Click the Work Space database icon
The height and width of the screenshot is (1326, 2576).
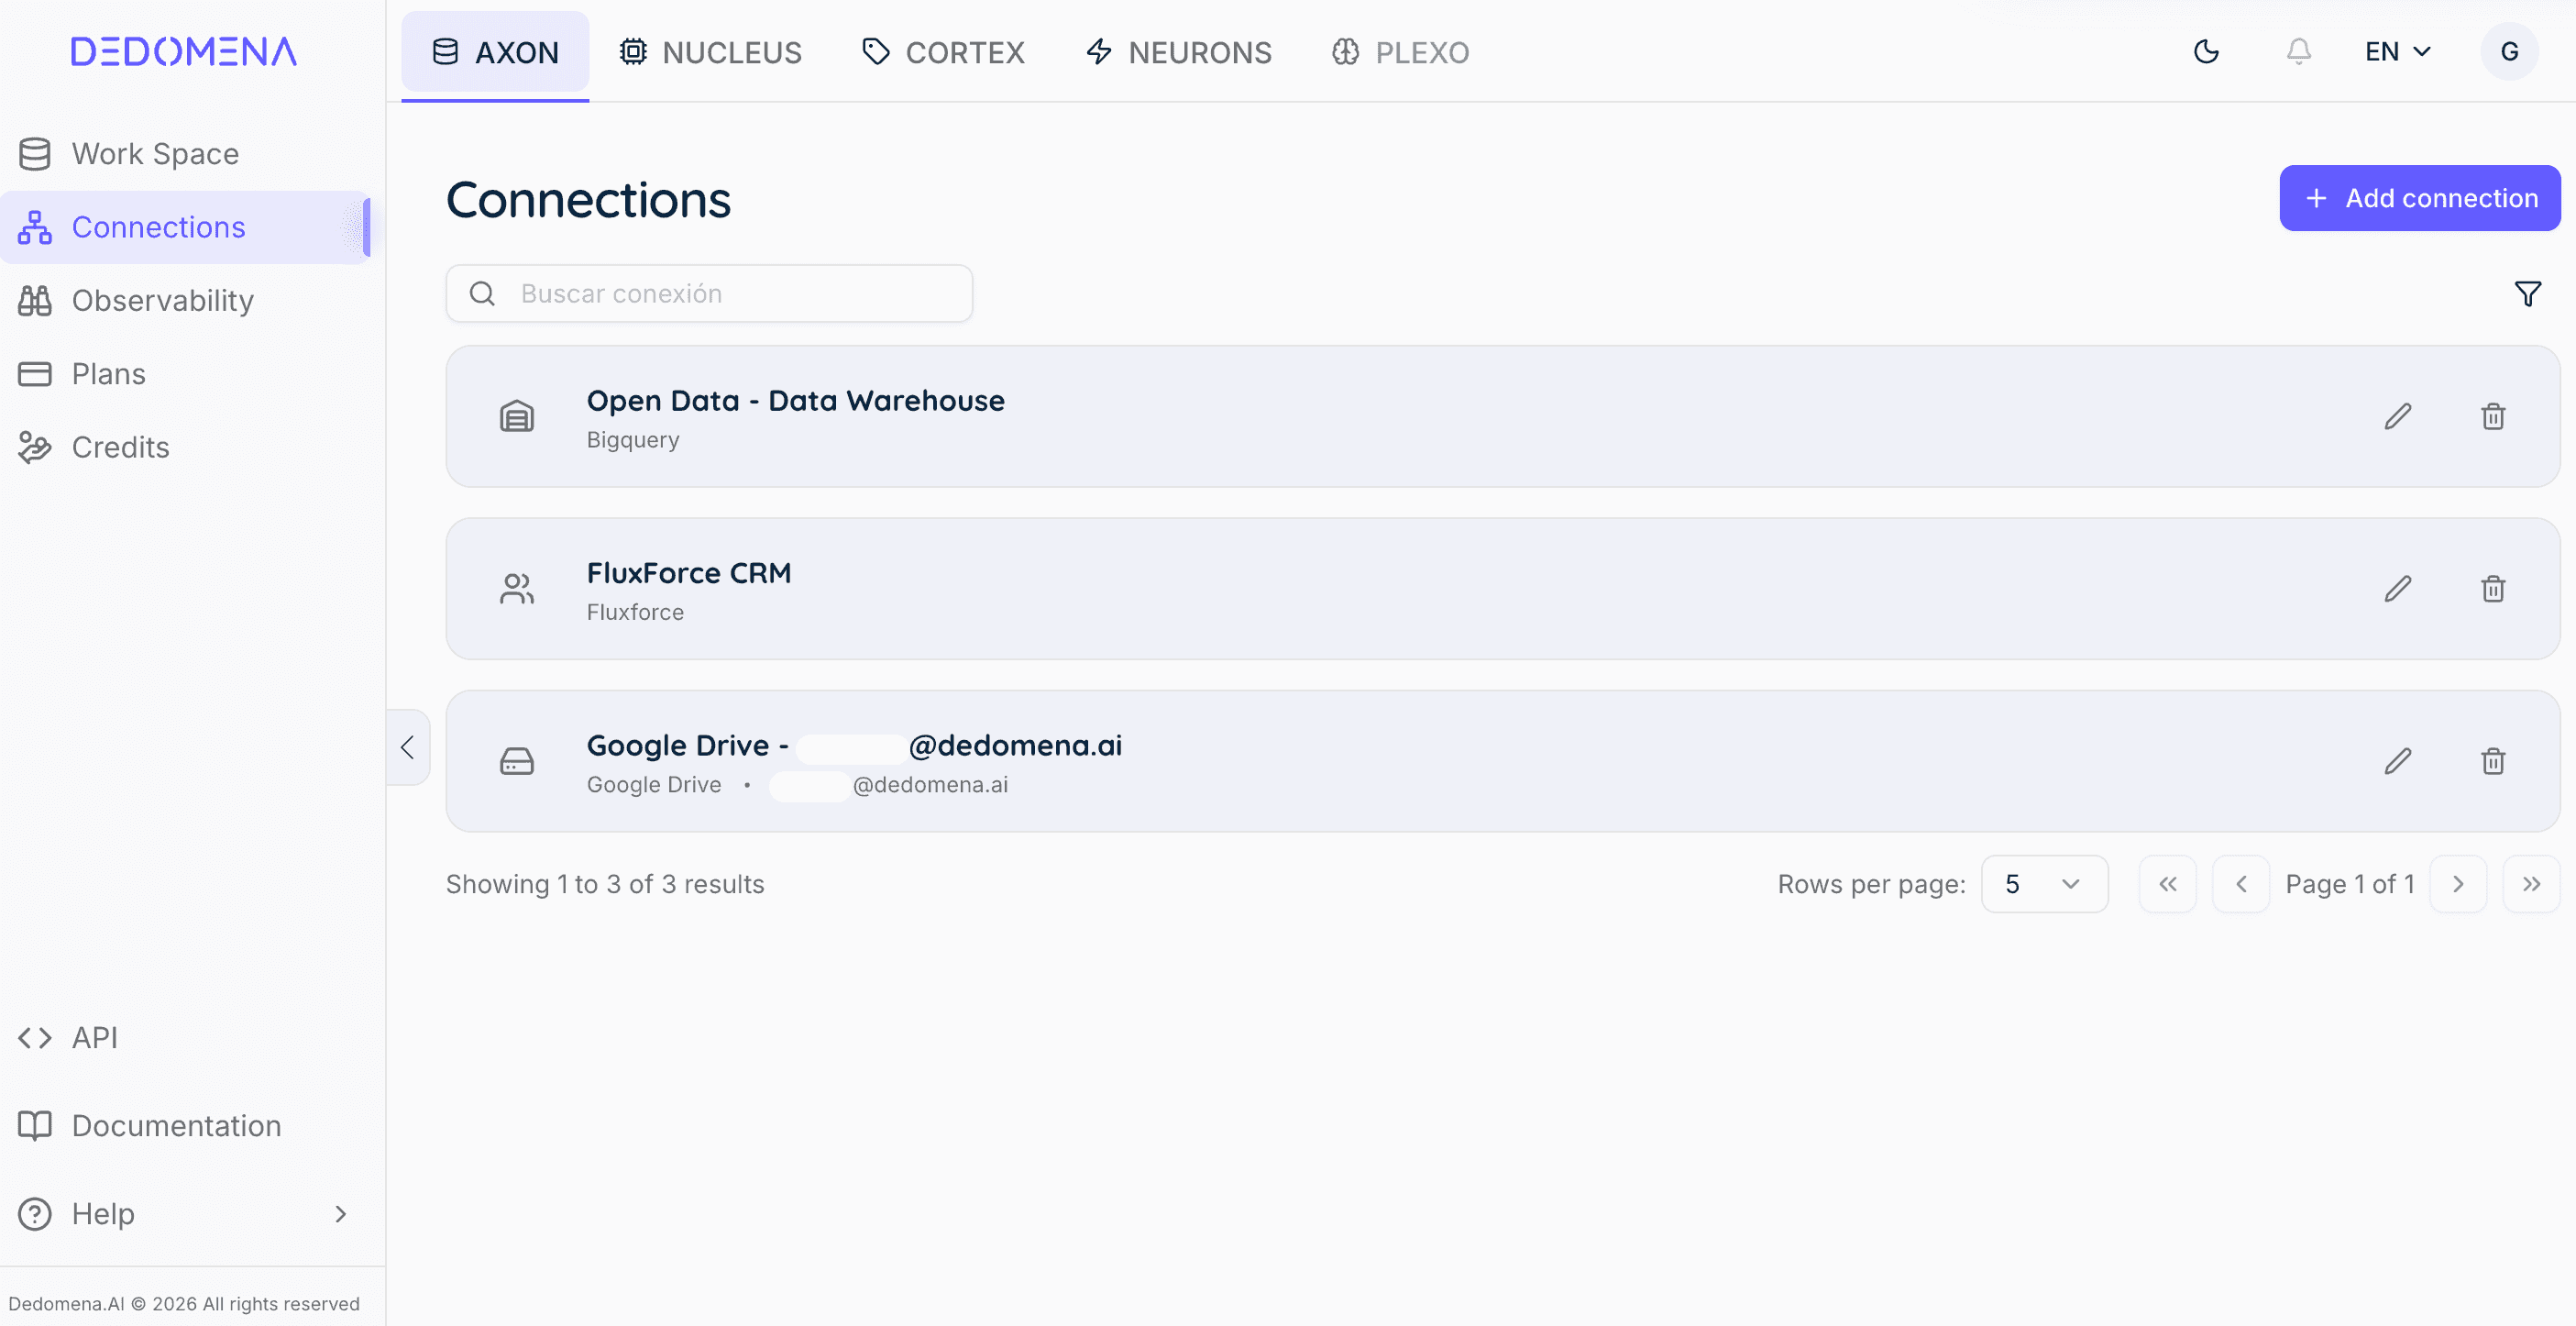35,154
